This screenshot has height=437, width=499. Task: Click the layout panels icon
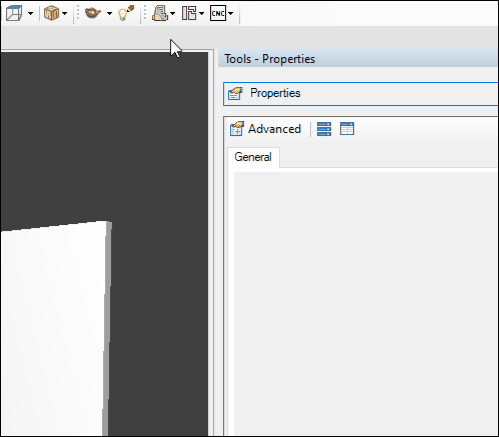click(189, 13)
